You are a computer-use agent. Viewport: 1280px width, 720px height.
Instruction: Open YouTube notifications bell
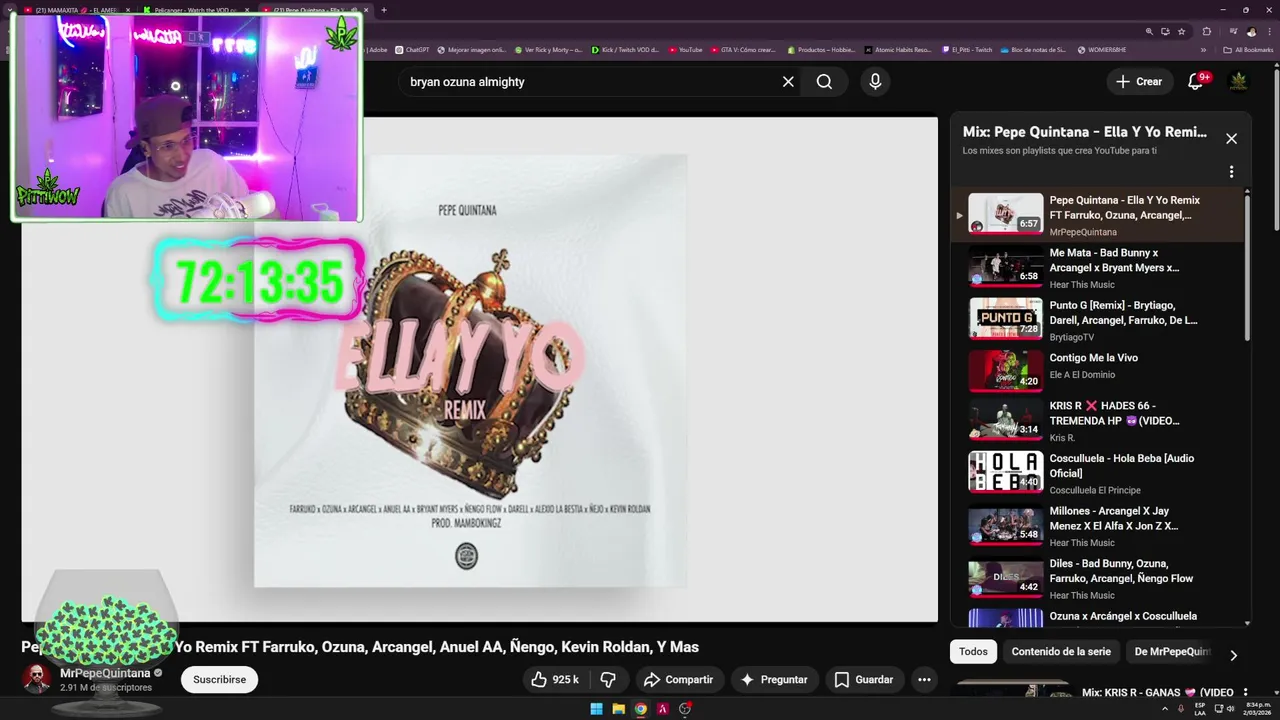pyautogui.click(x=1195, y=82)
